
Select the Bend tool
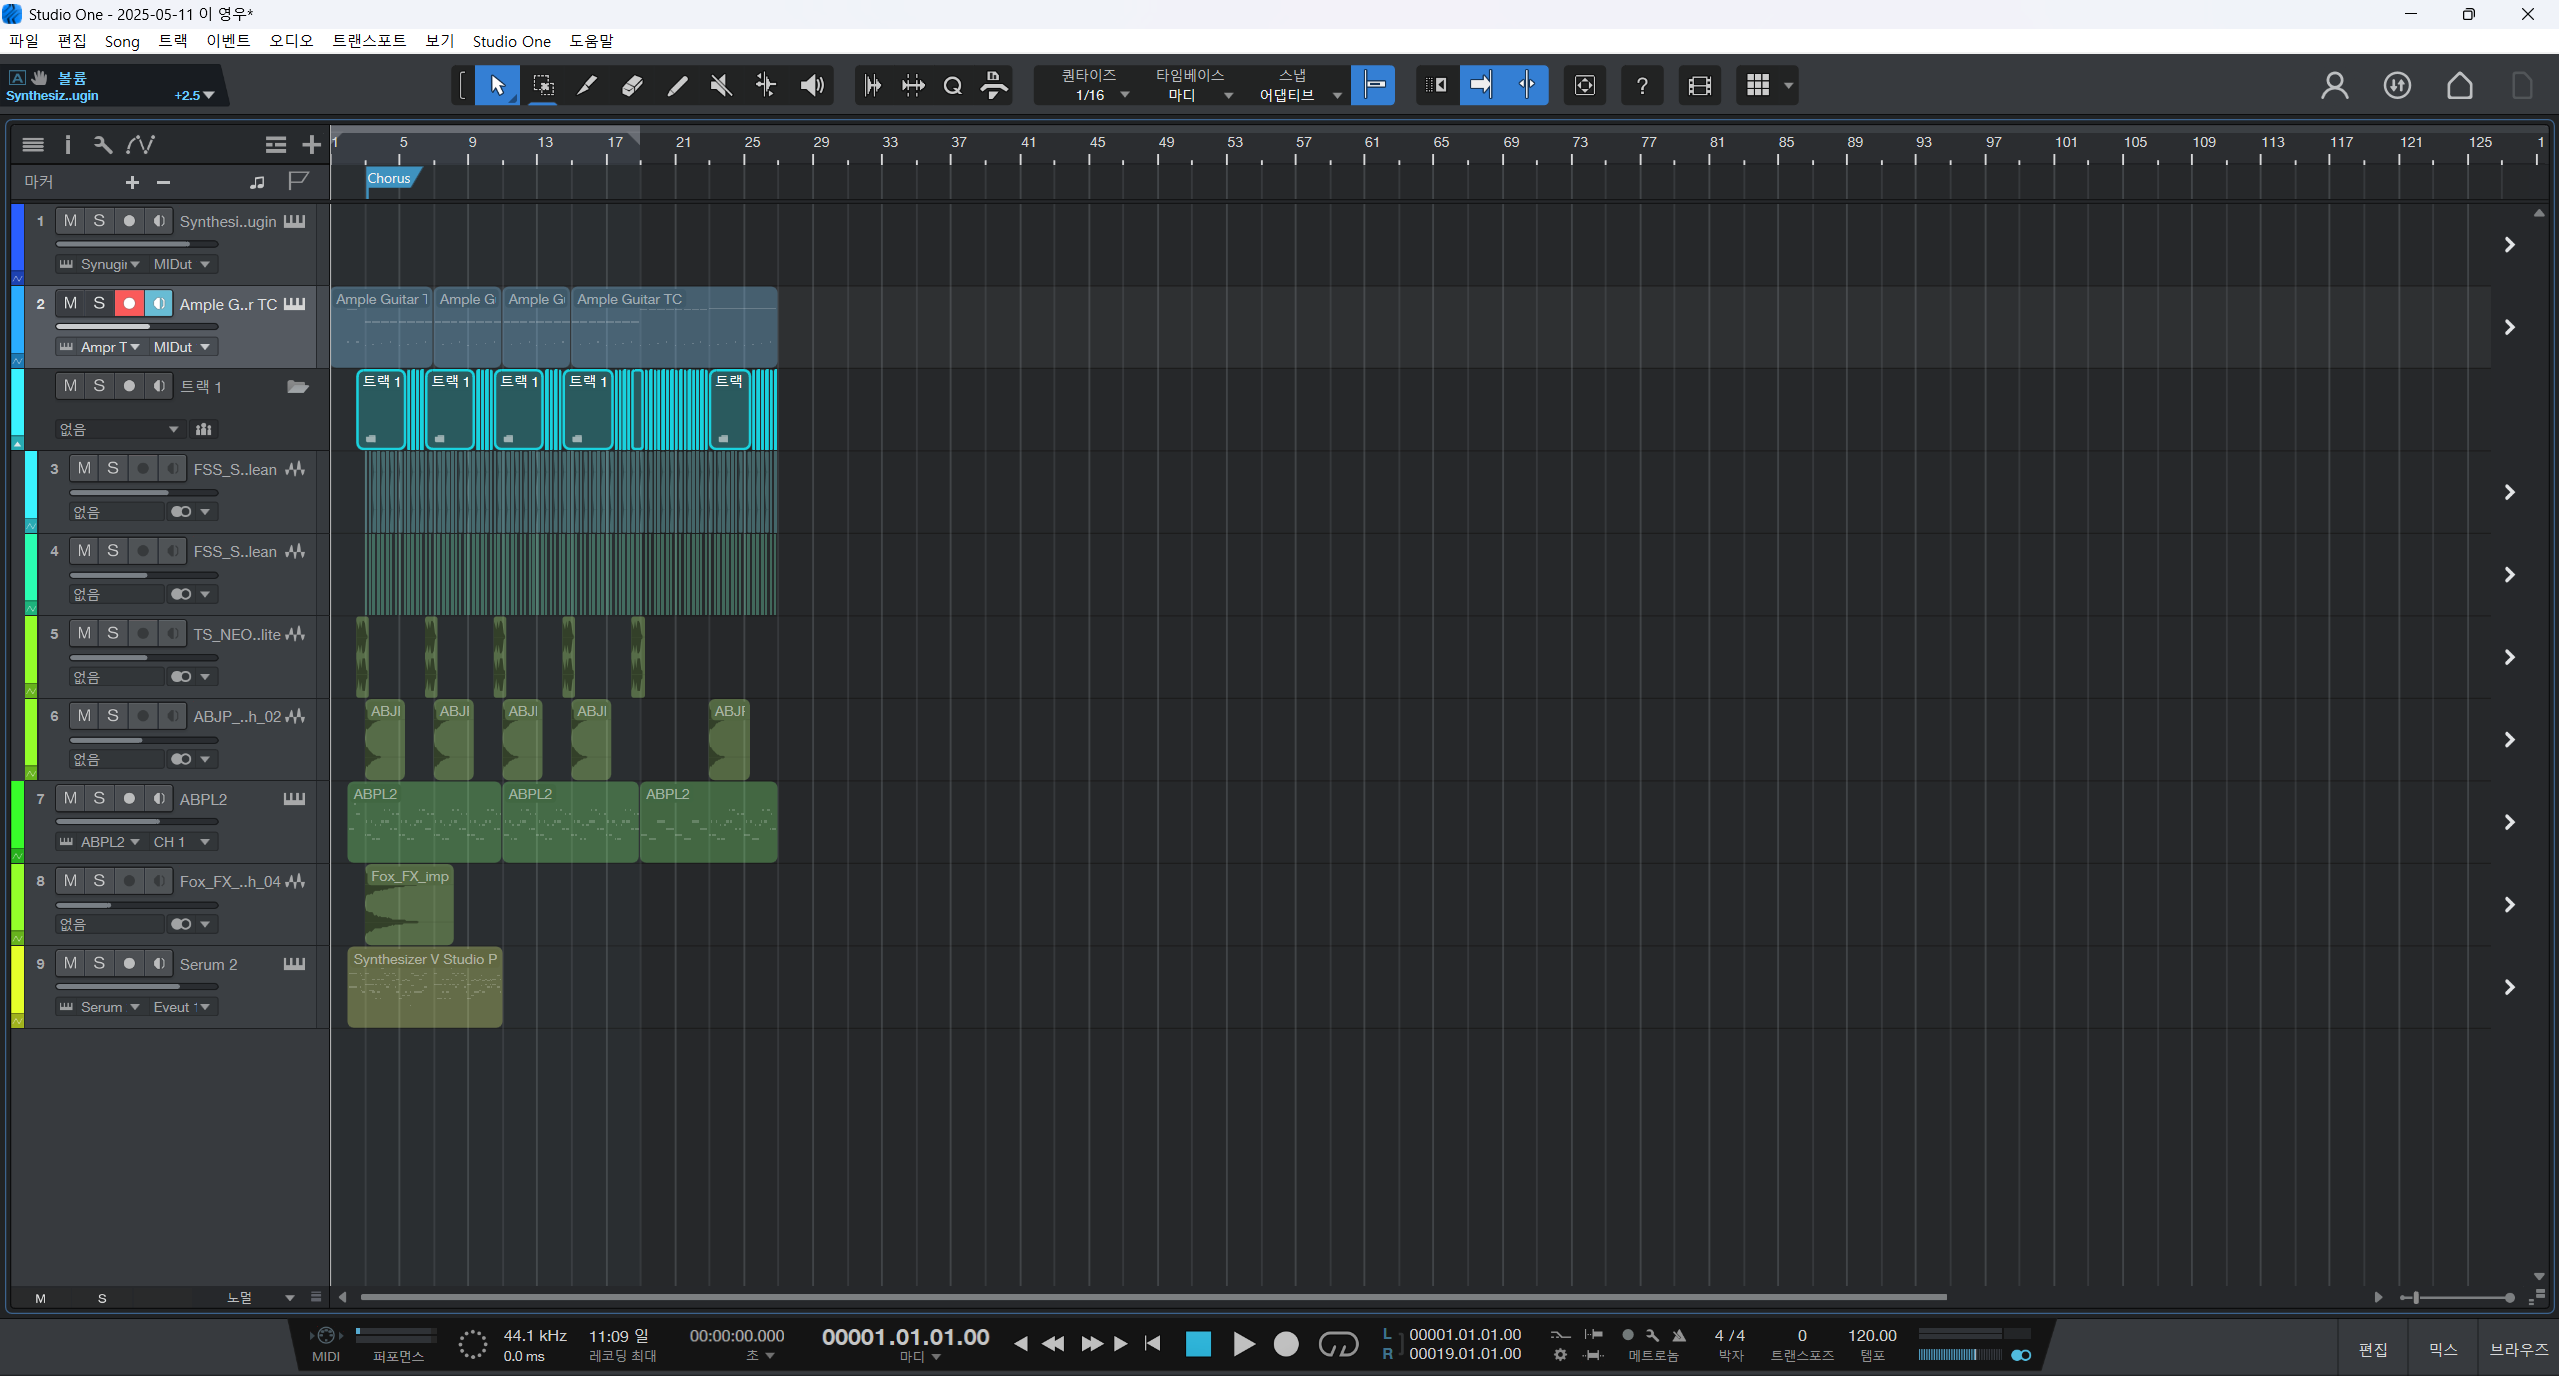pyautogui.click(x=766, y=85)
